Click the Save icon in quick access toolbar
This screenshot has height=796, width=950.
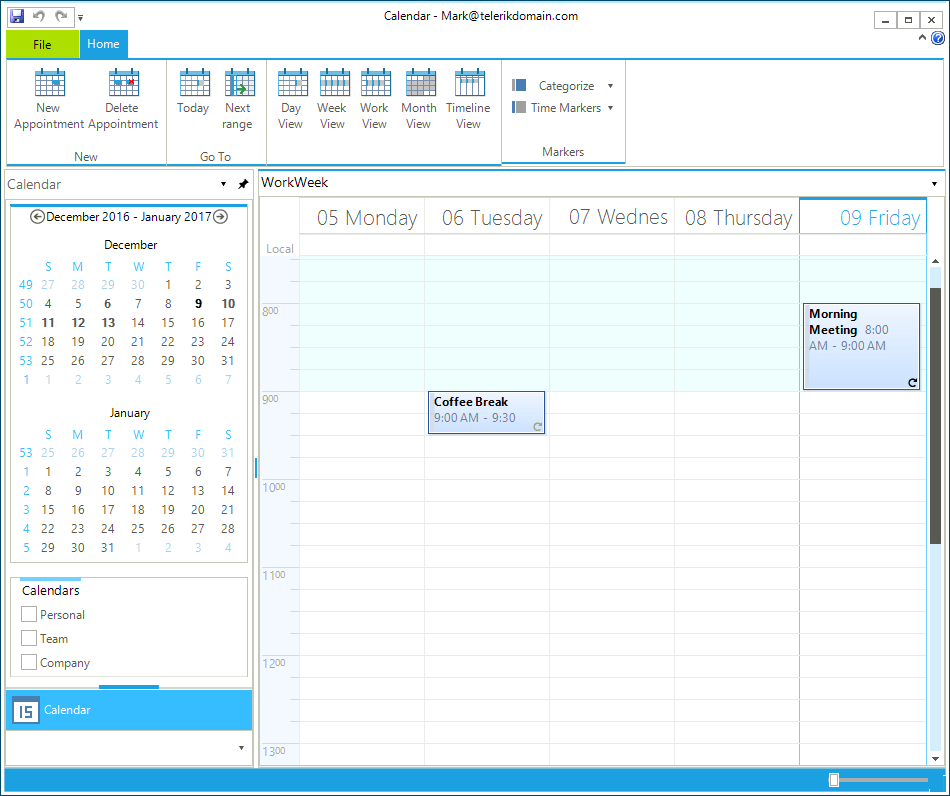tap(17, 16)
